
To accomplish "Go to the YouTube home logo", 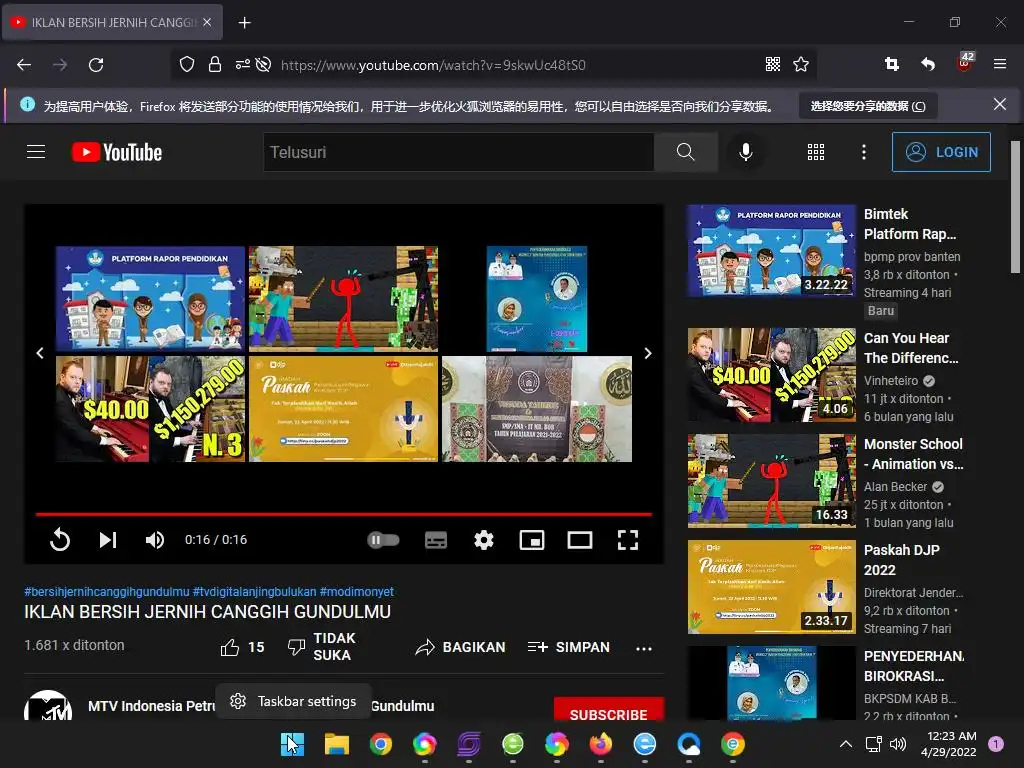I will click(x=117, y=152).
